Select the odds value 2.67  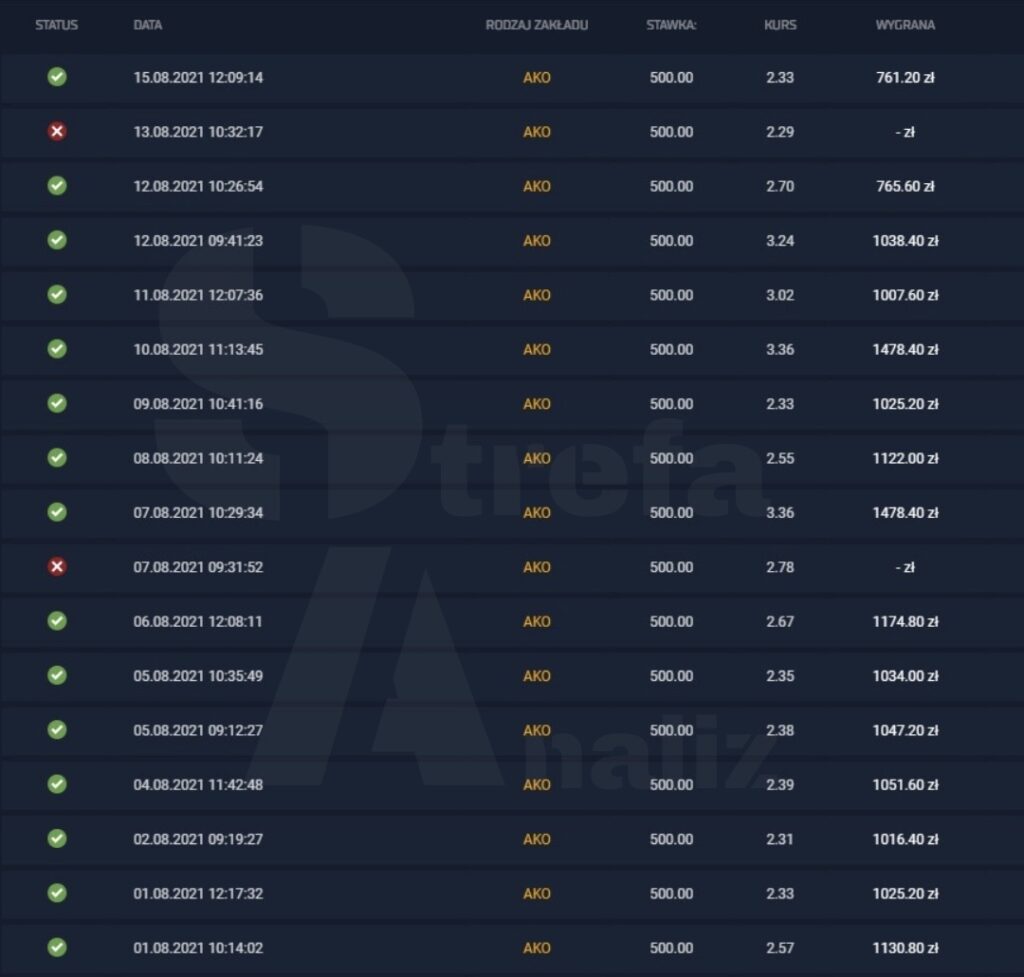click(780, 622)
